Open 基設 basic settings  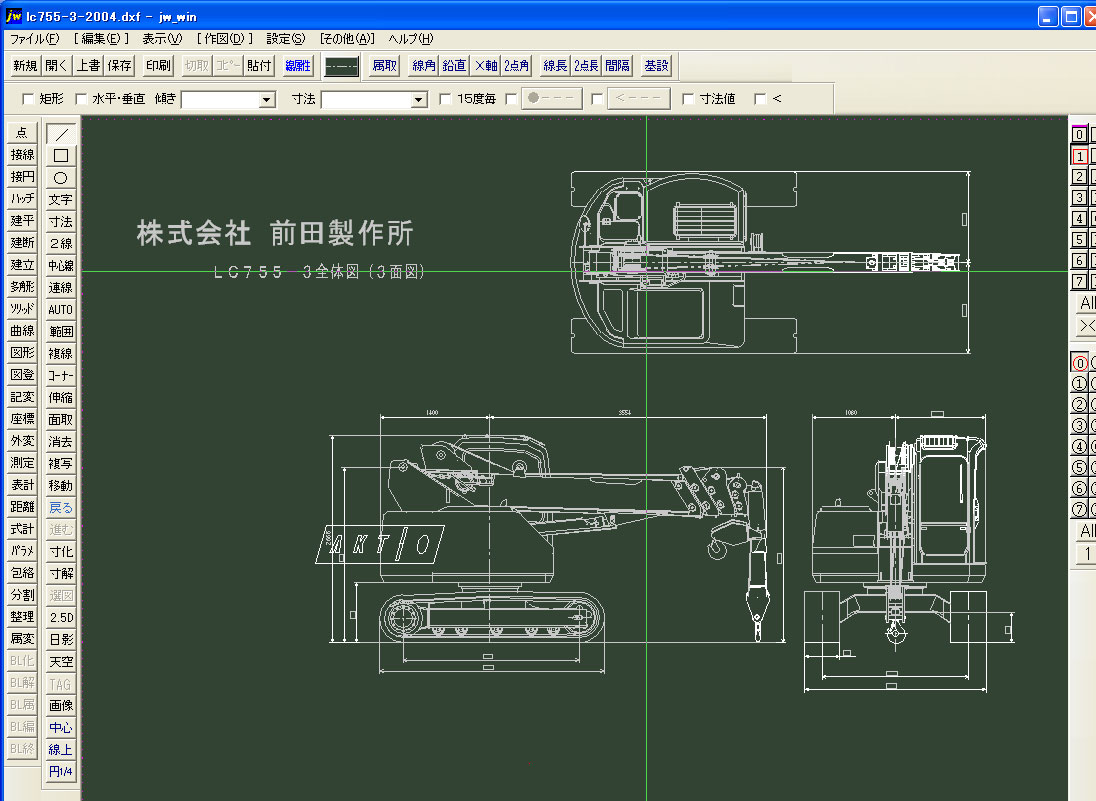[655, 65]
